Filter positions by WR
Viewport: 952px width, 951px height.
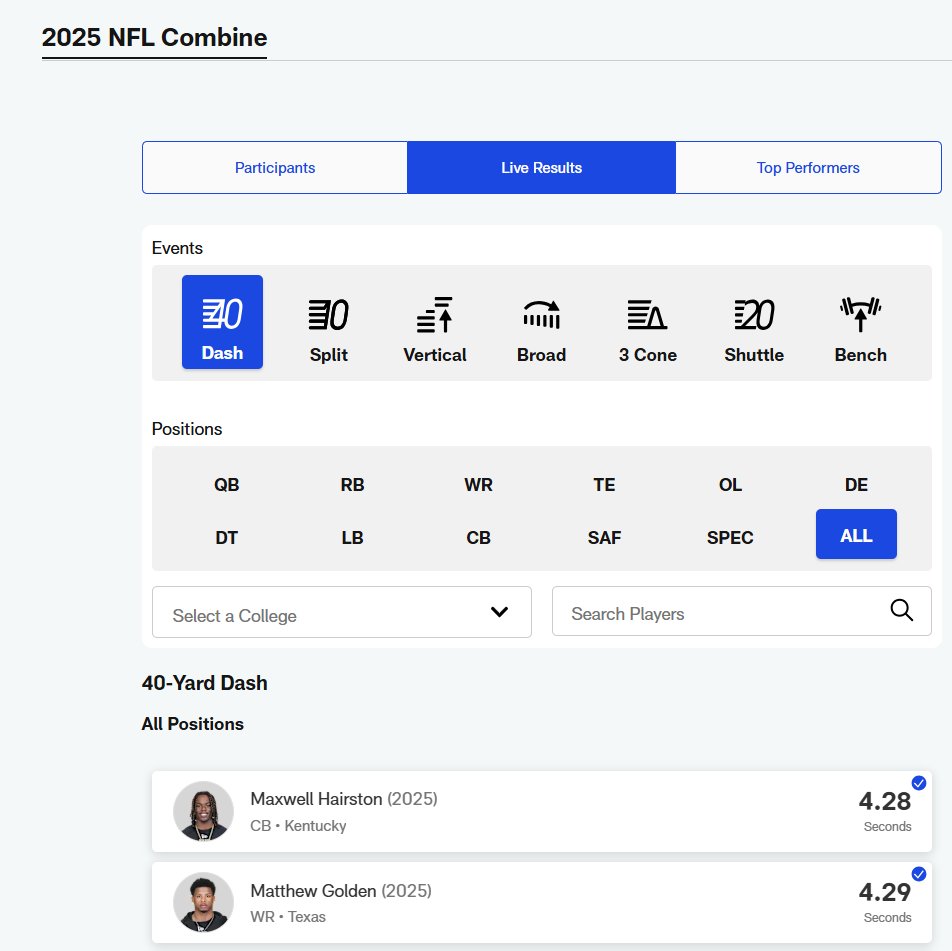point(478,485)
